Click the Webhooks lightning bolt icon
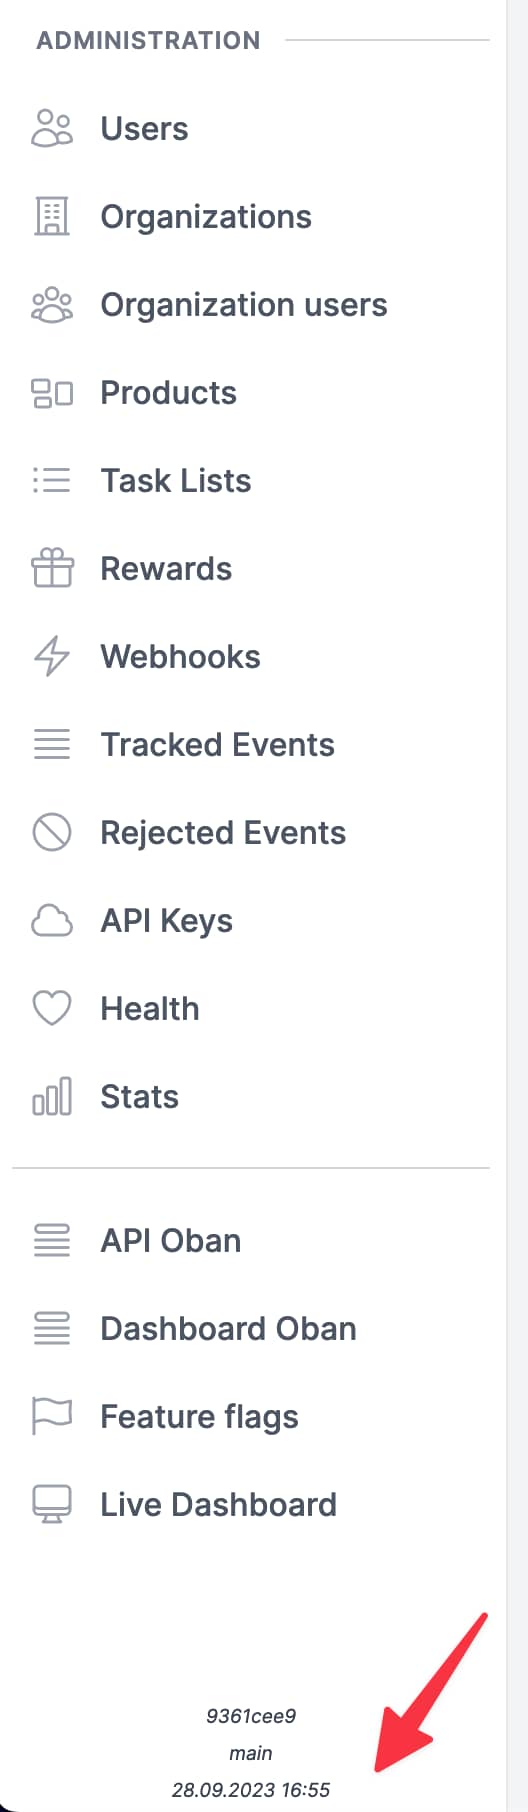Viewport: 528px width, 1812px height. pos(52,657)
